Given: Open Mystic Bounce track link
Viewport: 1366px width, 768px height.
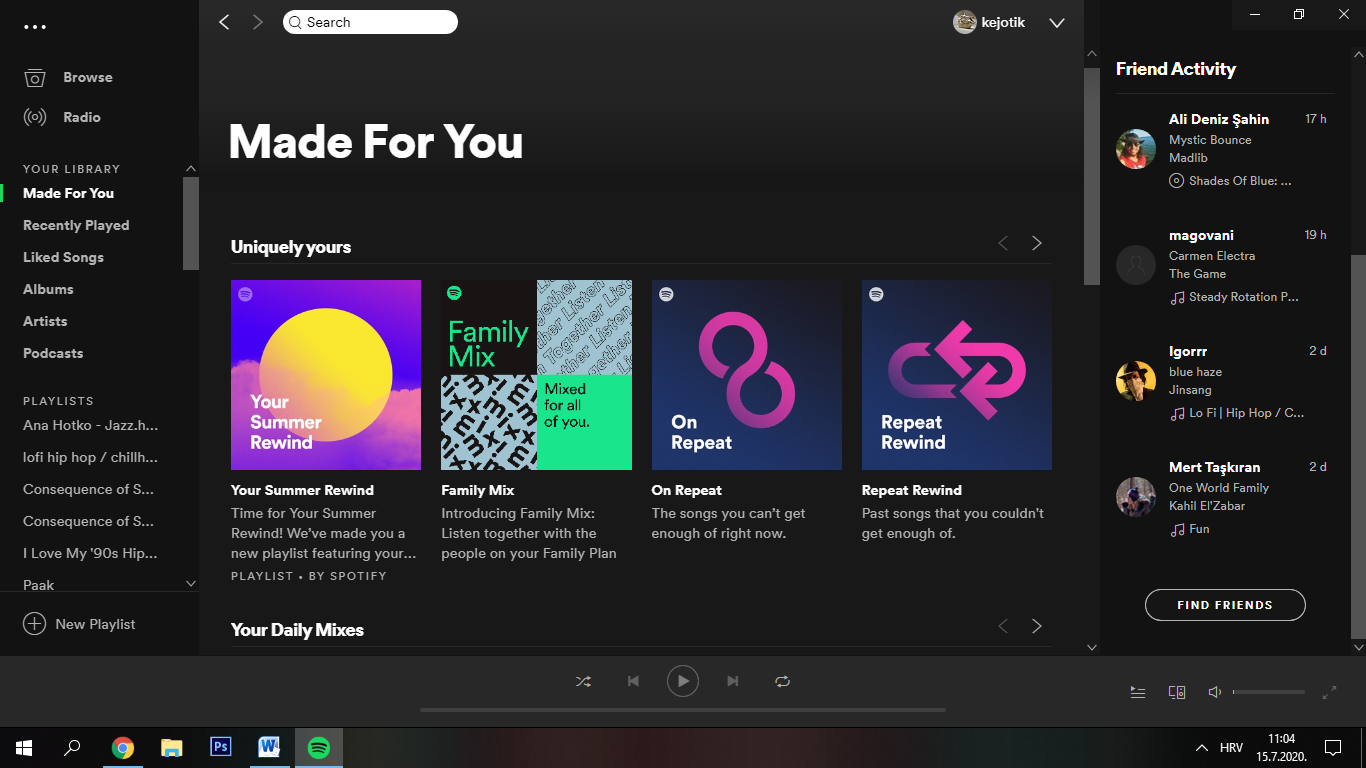Looking at the screenshot, I should [x=1210, y=140].
